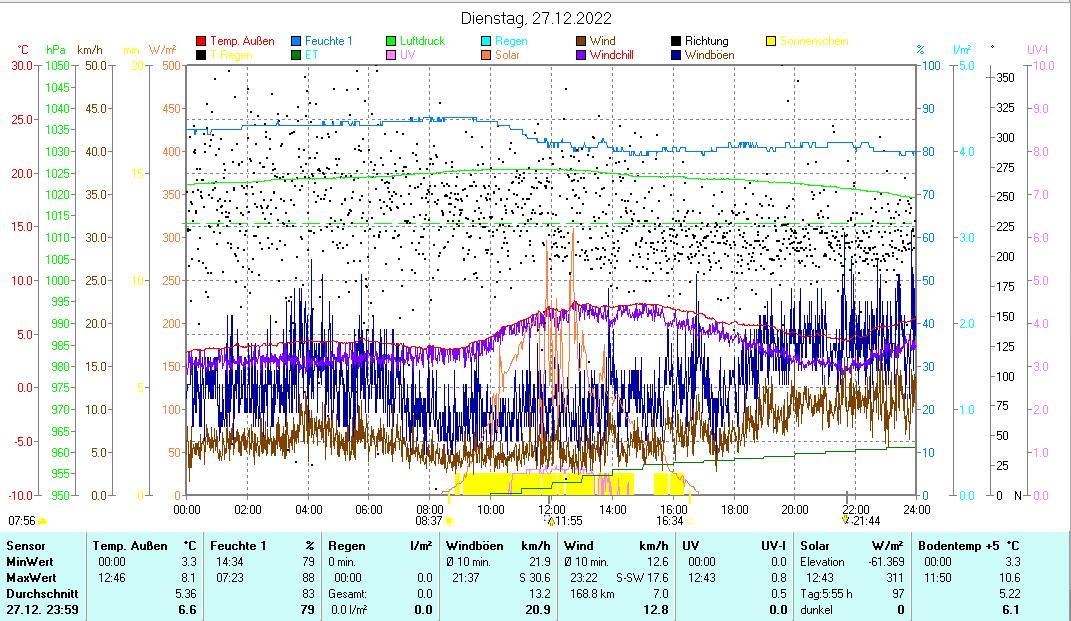Click the yellow Sonnenschein legend square

tap(771, 41)
